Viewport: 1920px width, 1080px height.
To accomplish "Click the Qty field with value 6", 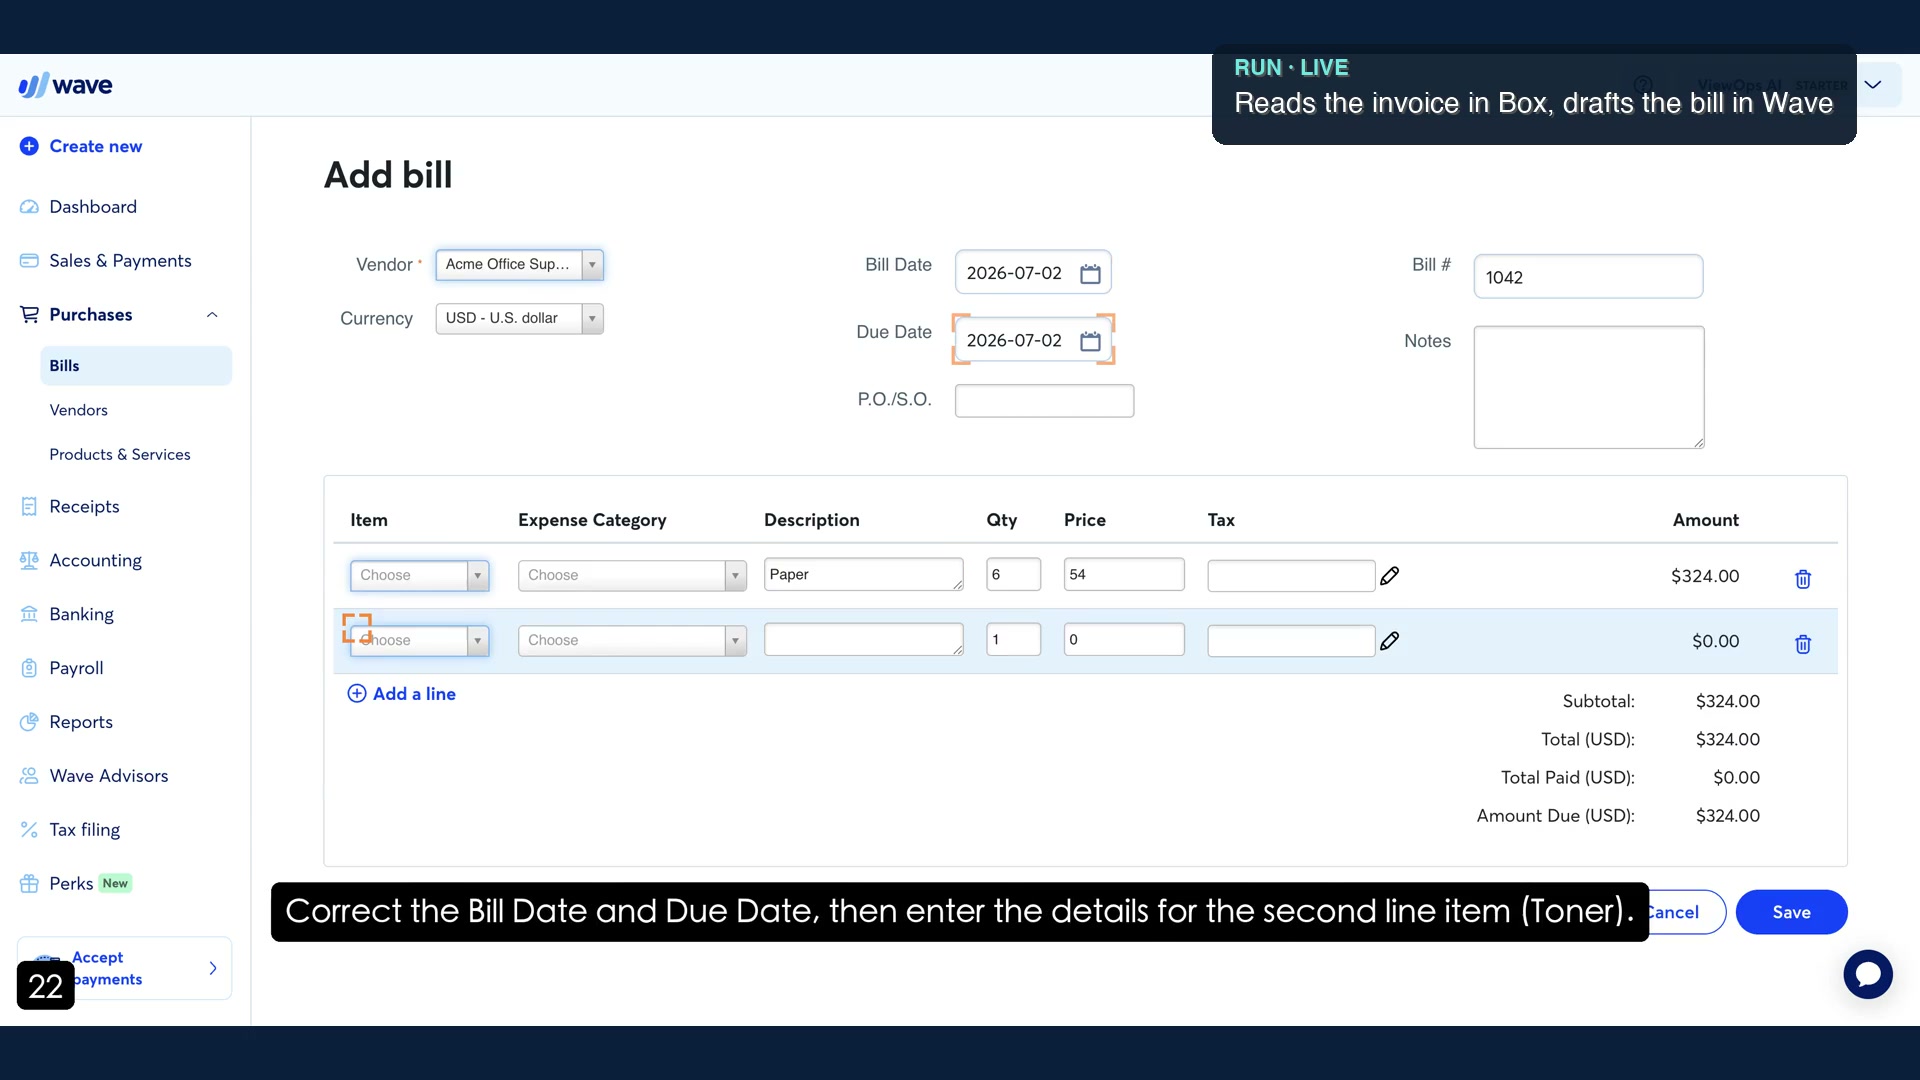I will [x=1013, y=575].
